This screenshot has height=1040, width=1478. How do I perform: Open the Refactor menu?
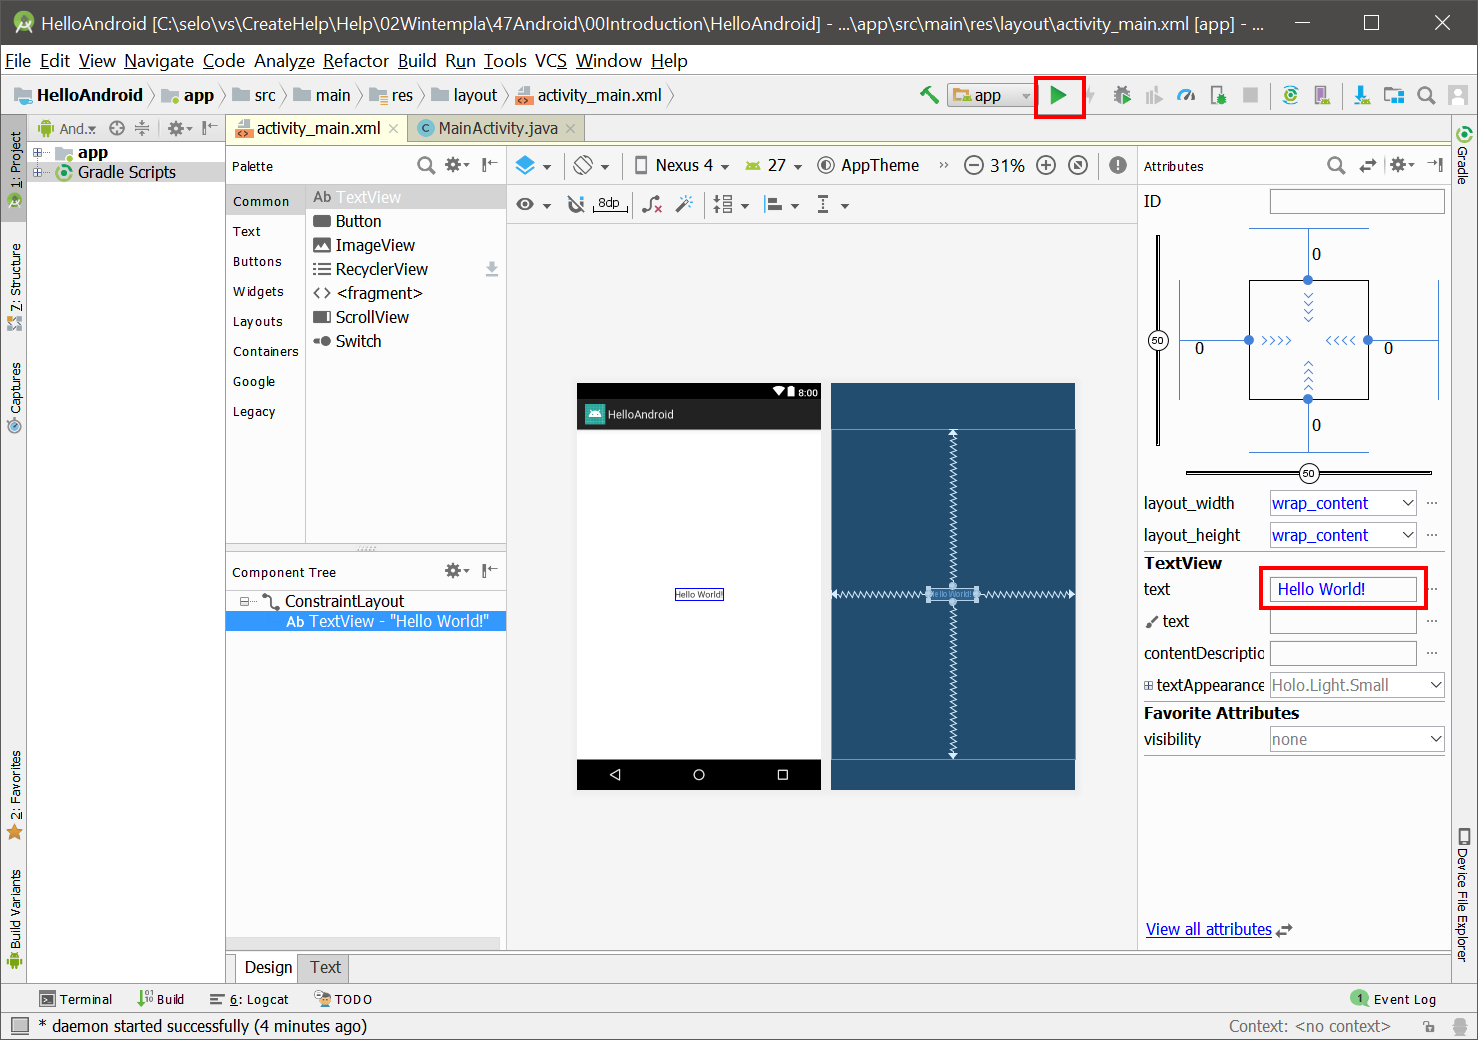[x=355, y=61]
